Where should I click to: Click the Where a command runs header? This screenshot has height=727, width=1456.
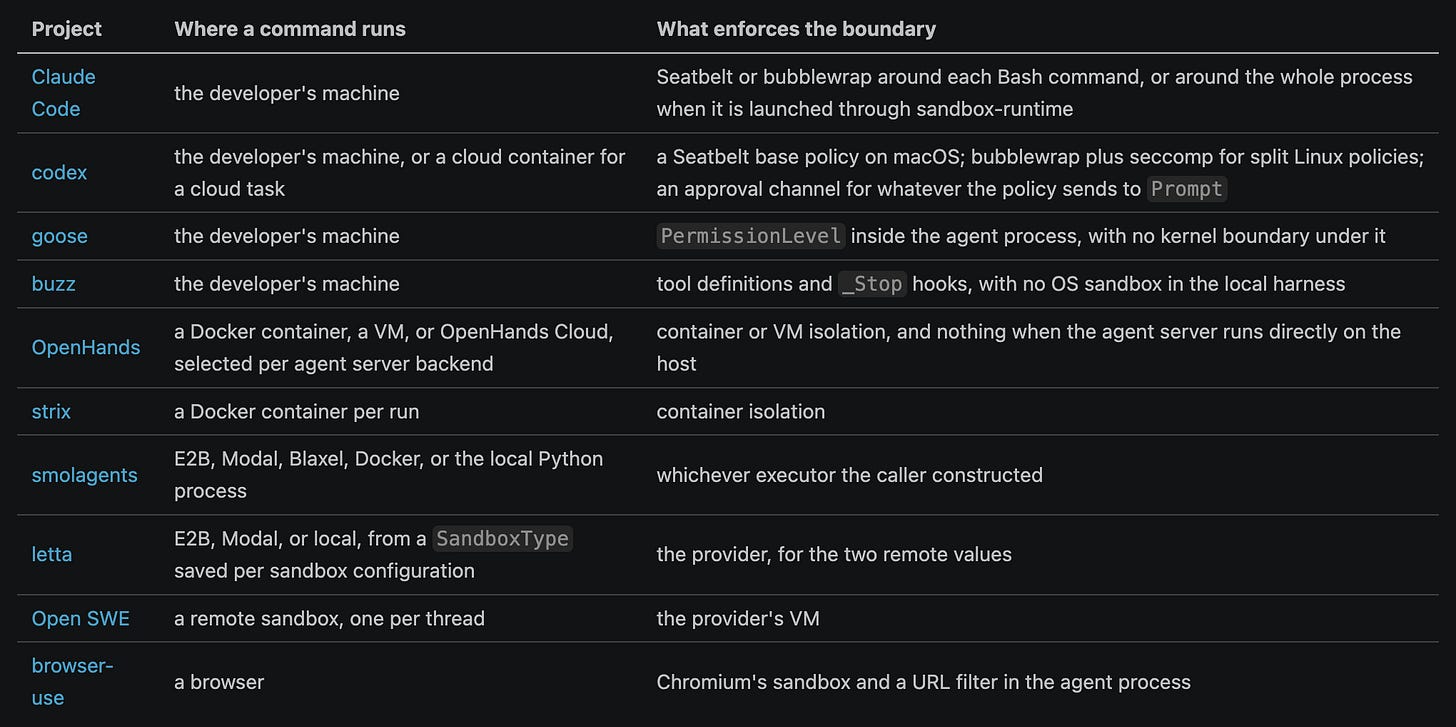tap(290, 29)
